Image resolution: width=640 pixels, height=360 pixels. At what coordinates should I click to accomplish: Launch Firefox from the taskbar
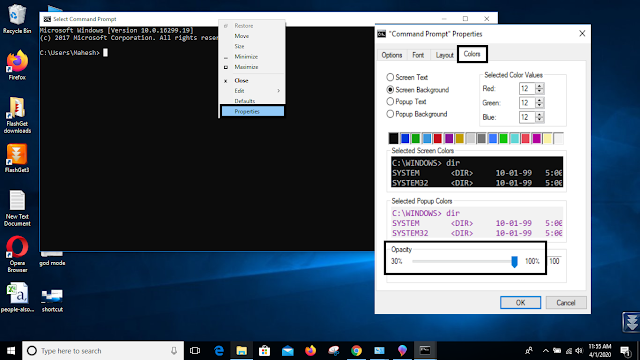311,351
